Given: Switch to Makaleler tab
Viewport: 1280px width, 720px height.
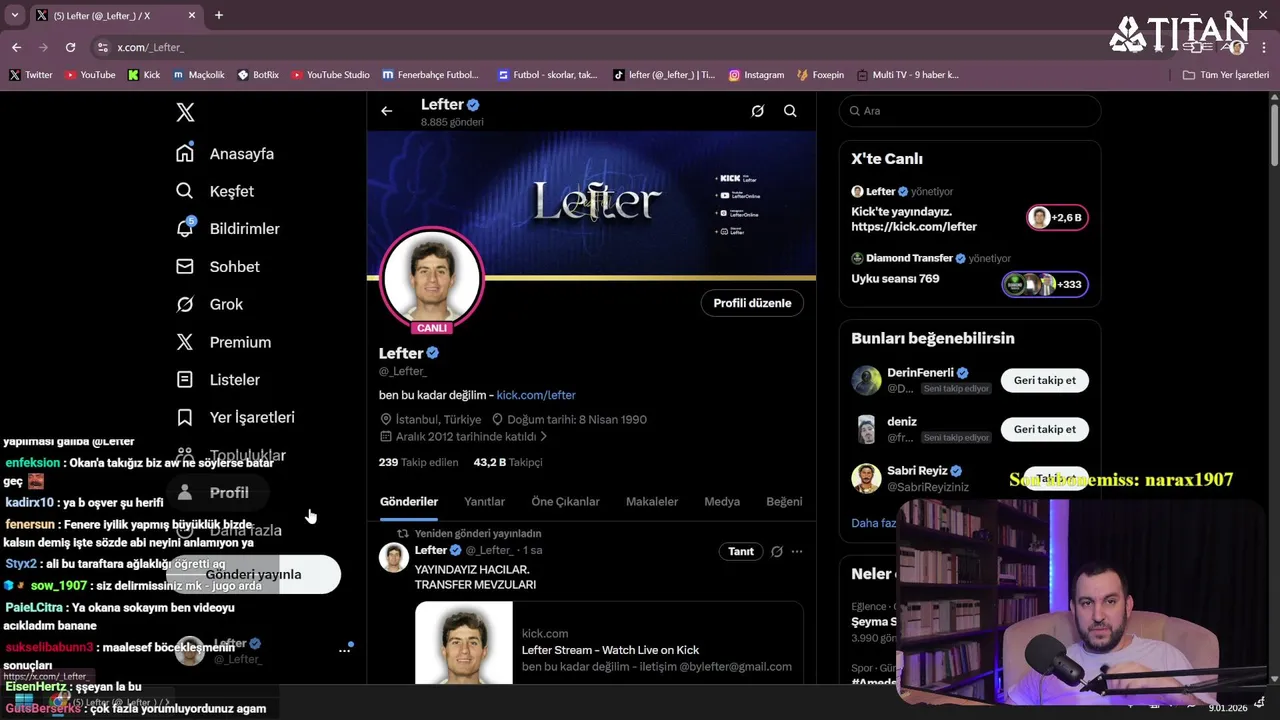Looking at the screenshot, I should tap(652, 502).
